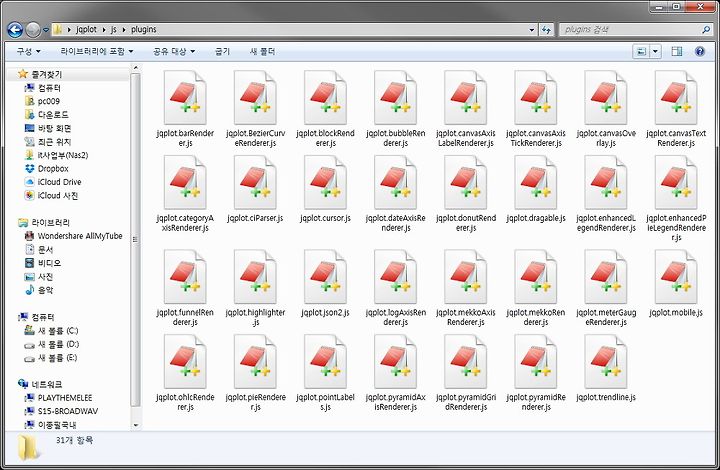The height and width of the screenshot is (470, 720).
Task: Select jqplot.mekkoRenderer.js file icon
Action: [x=536, y=277]
